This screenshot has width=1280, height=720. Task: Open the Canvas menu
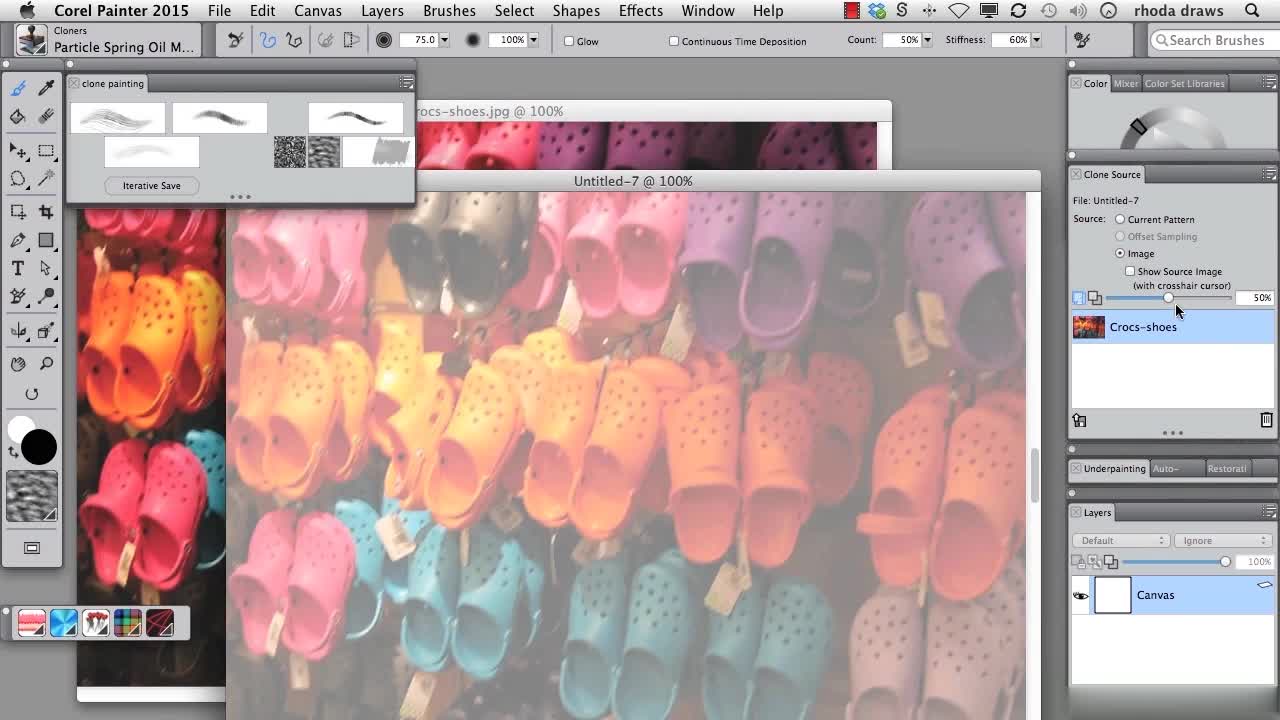318,11
